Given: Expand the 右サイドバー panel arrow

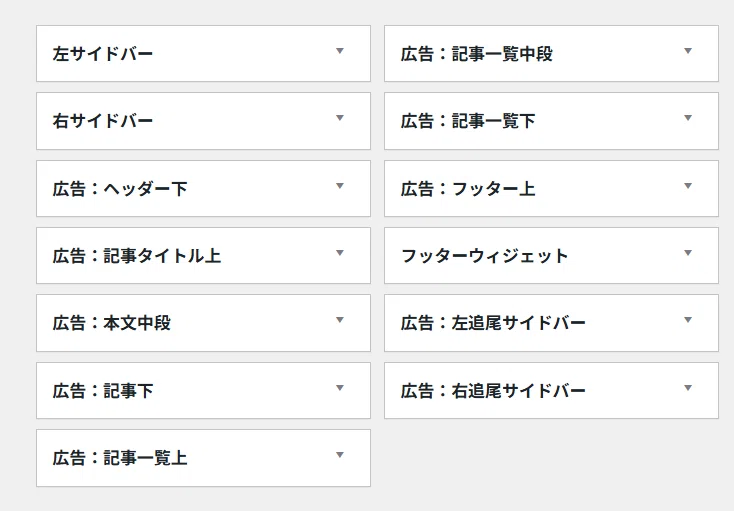Looking at the screenshot, I should 340,118.
